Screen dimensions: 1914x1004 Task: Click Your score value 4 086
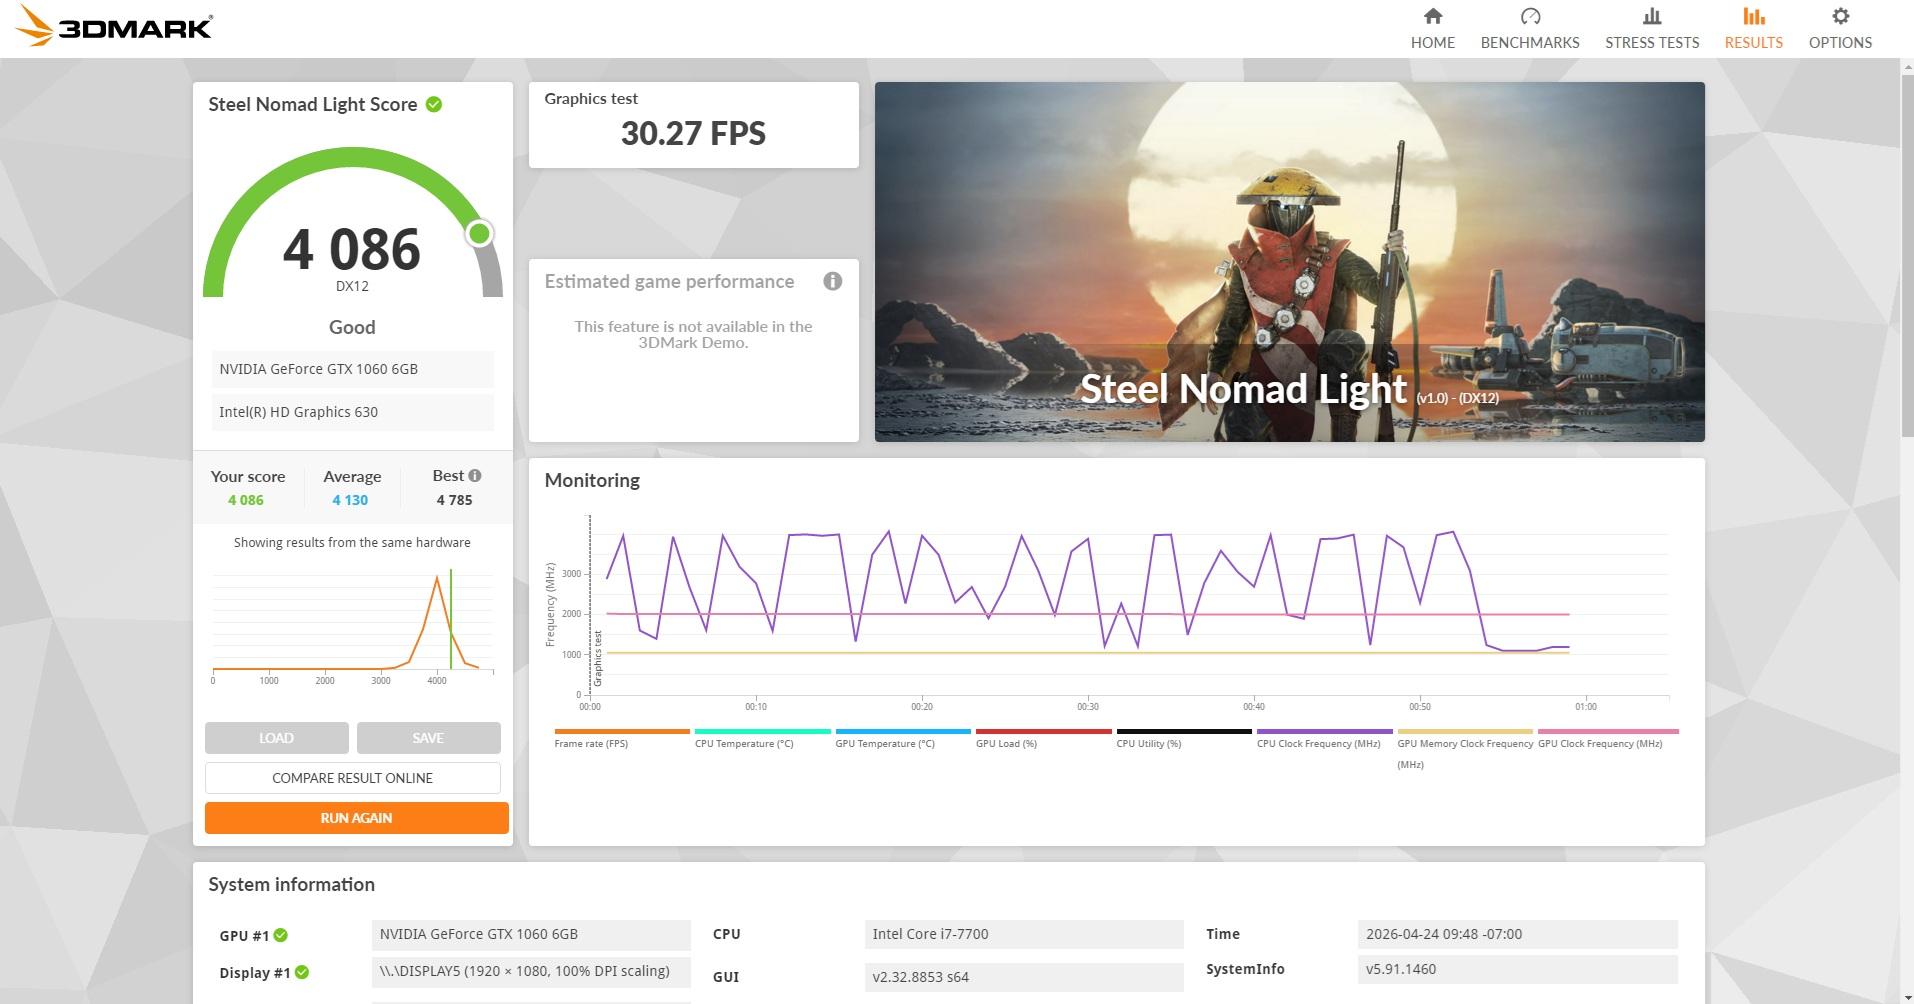coord(246,500)
